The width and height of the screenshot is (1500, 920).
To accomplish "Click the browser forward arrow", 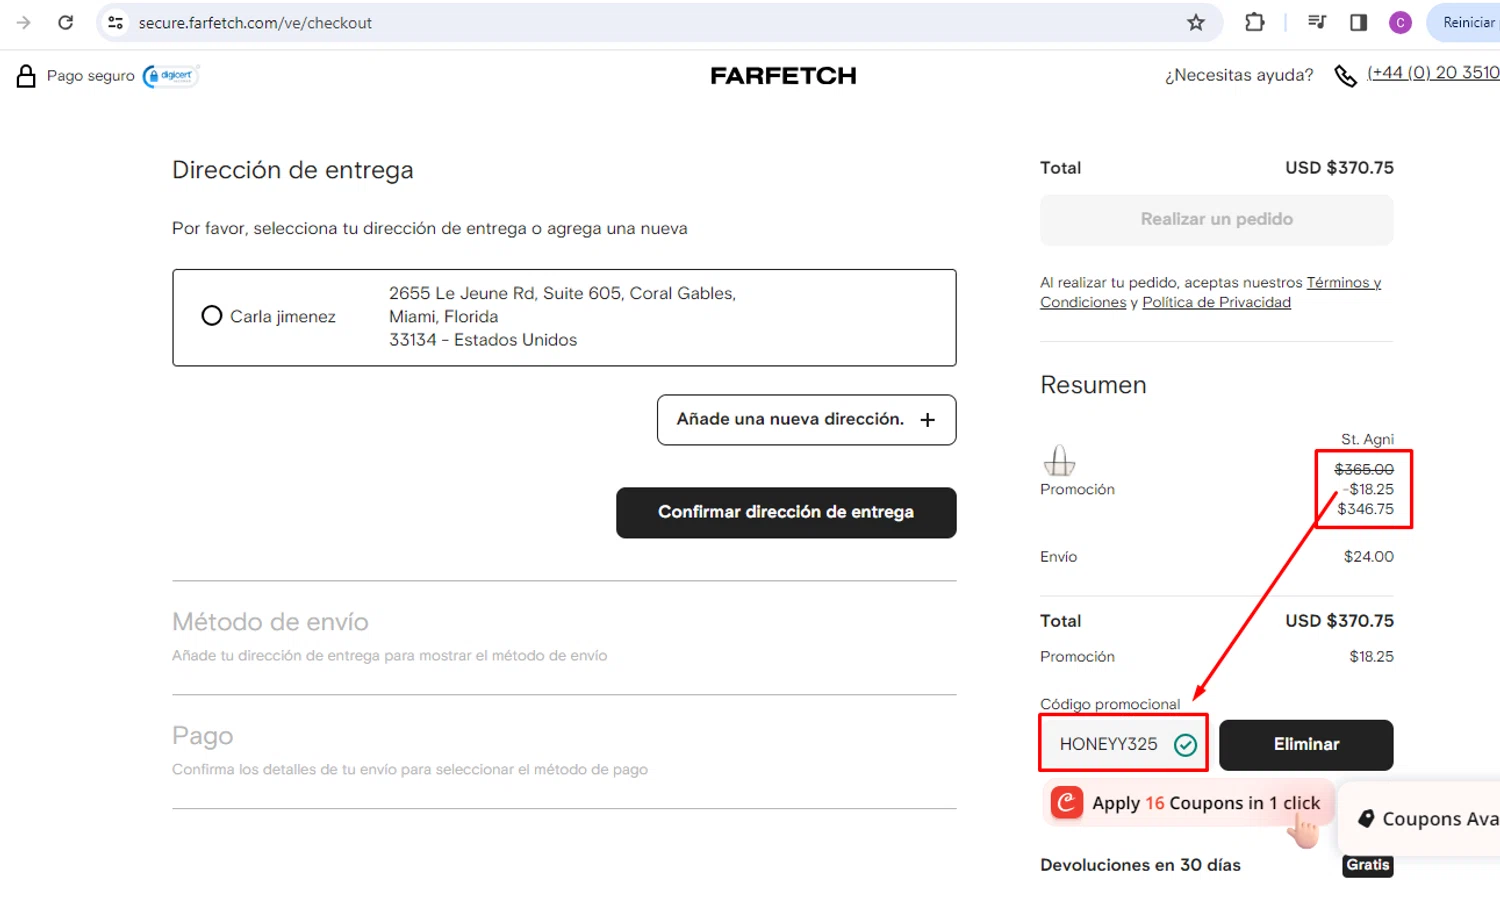I will coord(24,22).
